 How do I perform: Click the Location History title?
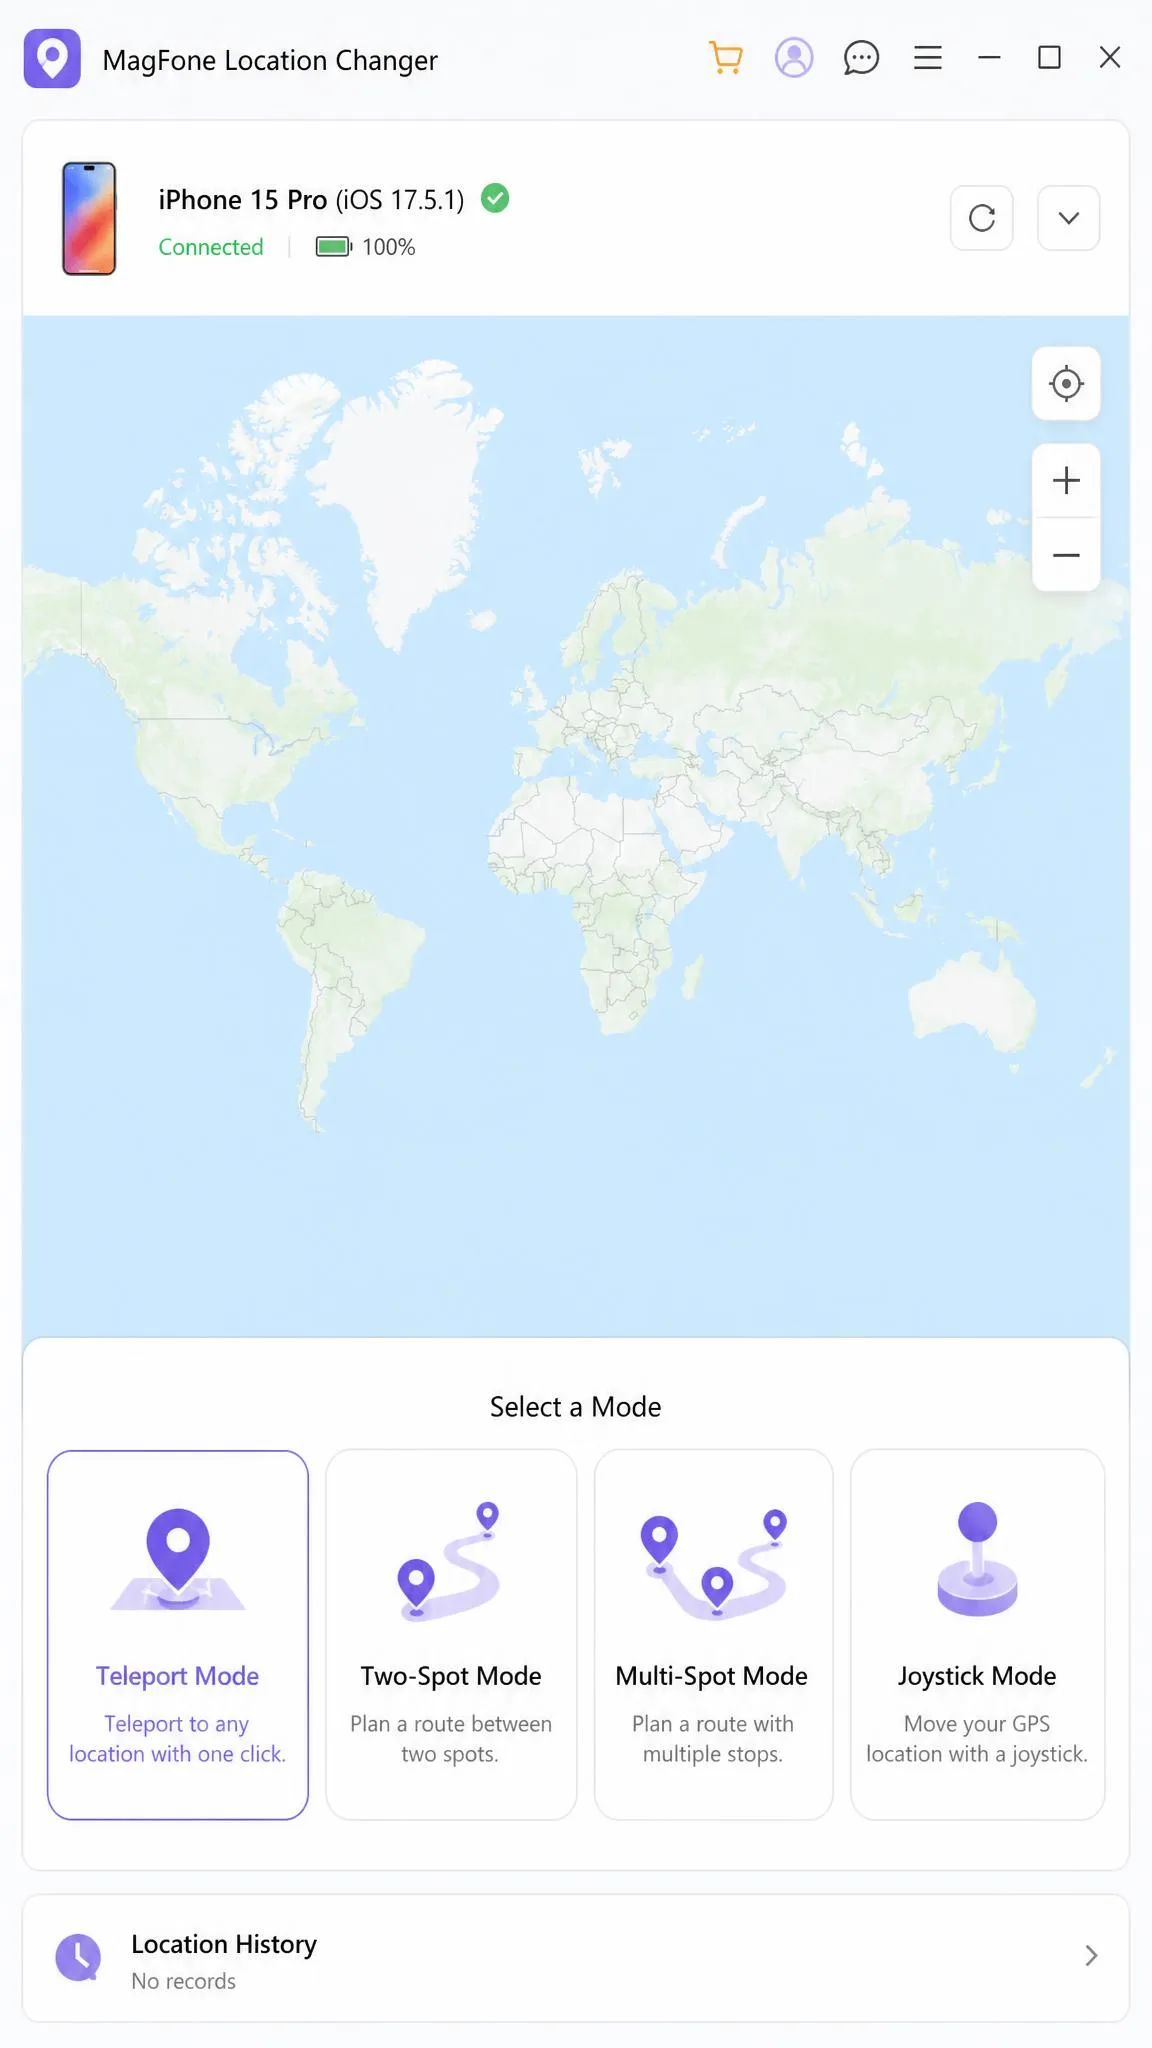click(224, 1944)
